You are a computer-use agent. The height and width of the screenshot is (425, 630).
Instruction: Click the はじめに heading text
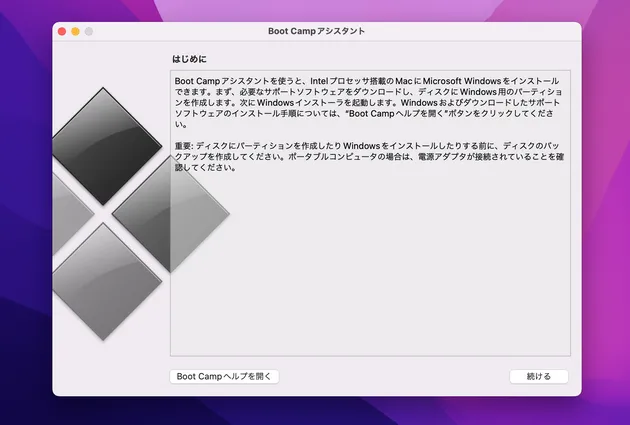pyautogui.click(x=189, y=59)
